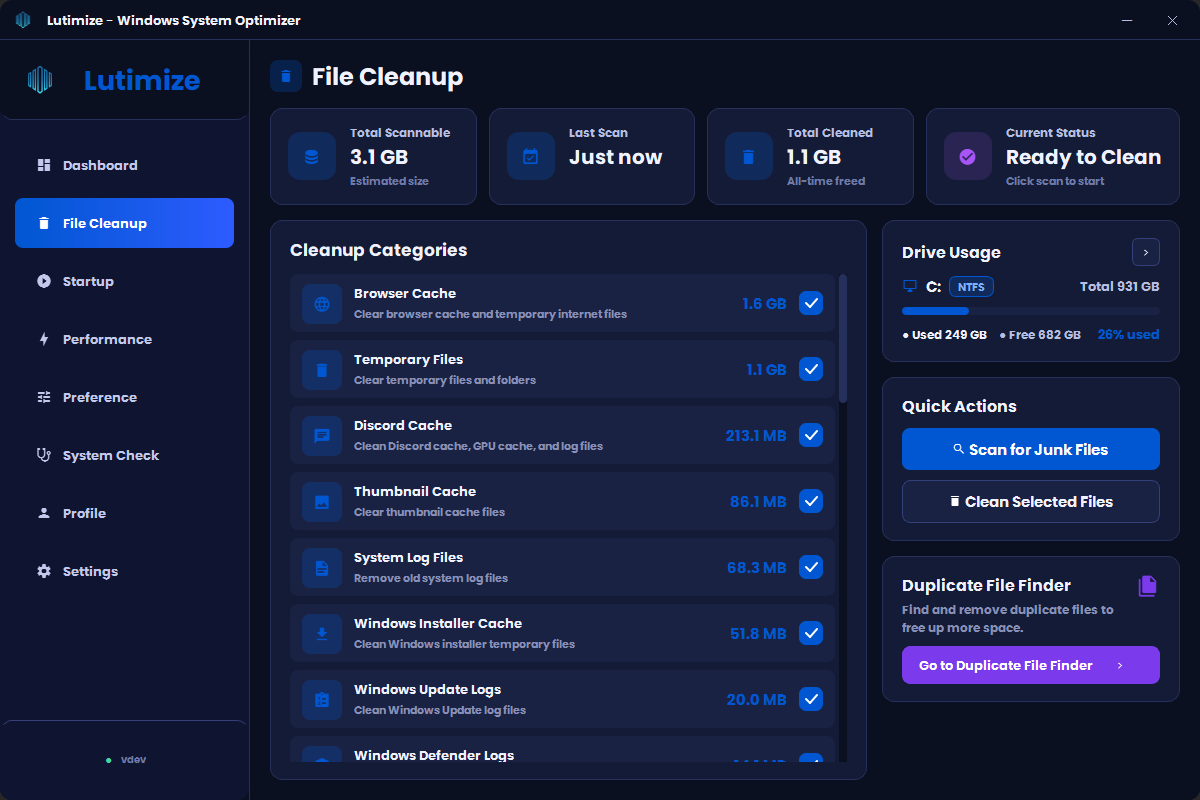Click the globe icon for Browser Cache

coord(322,304)
